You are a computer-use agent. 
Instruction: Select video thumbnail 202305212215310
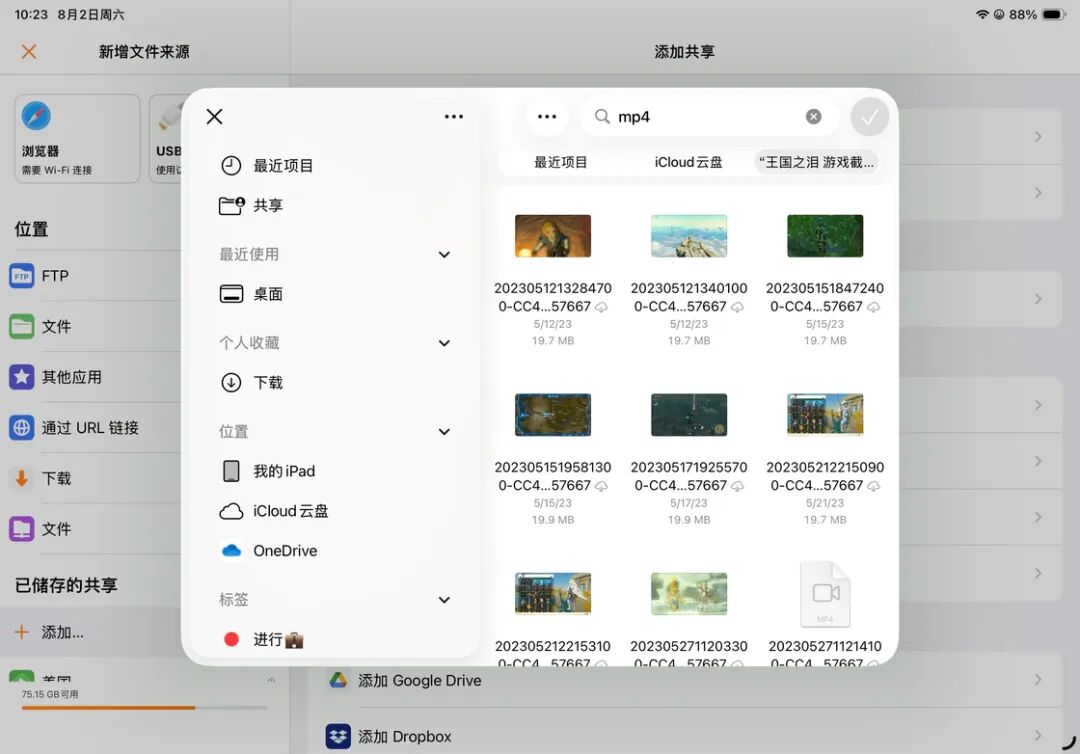coord(553,594)
